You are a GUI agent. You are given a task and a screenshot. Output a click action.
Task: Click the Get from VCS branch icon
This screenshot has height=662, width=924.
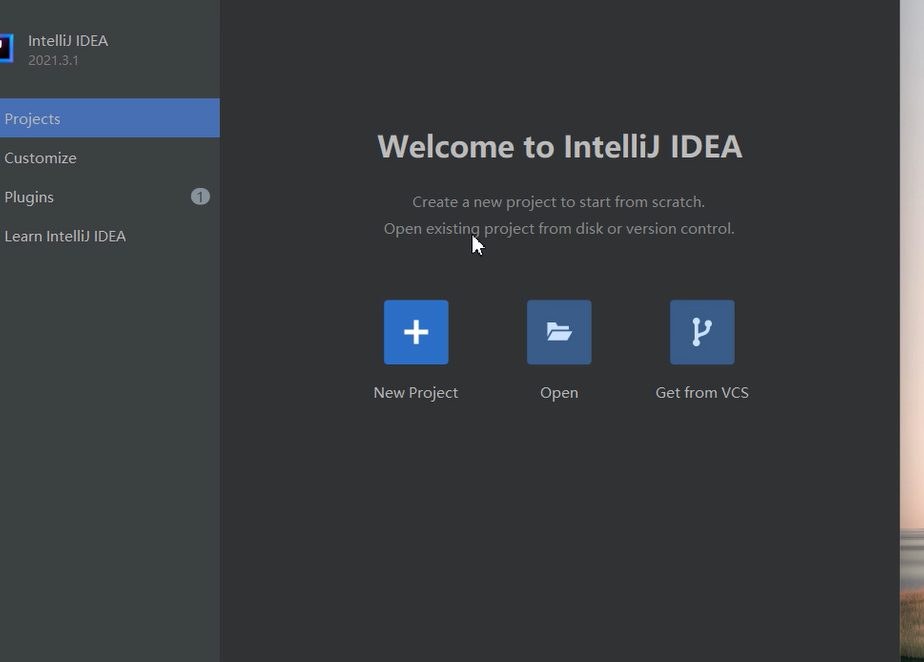click(x=702, y=332)
